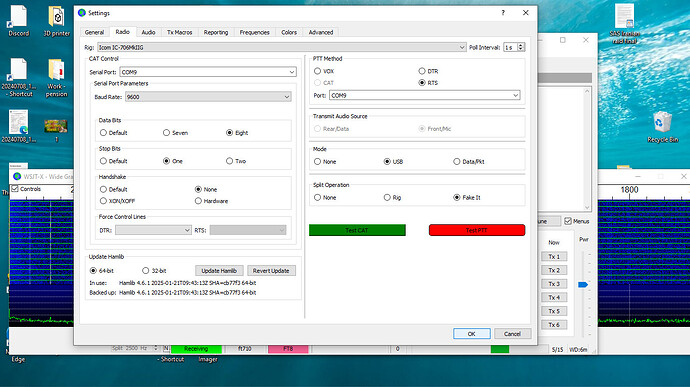Click the red Test PTT button
The height and width of the screenshot is (387, 690).
point(477,230)
